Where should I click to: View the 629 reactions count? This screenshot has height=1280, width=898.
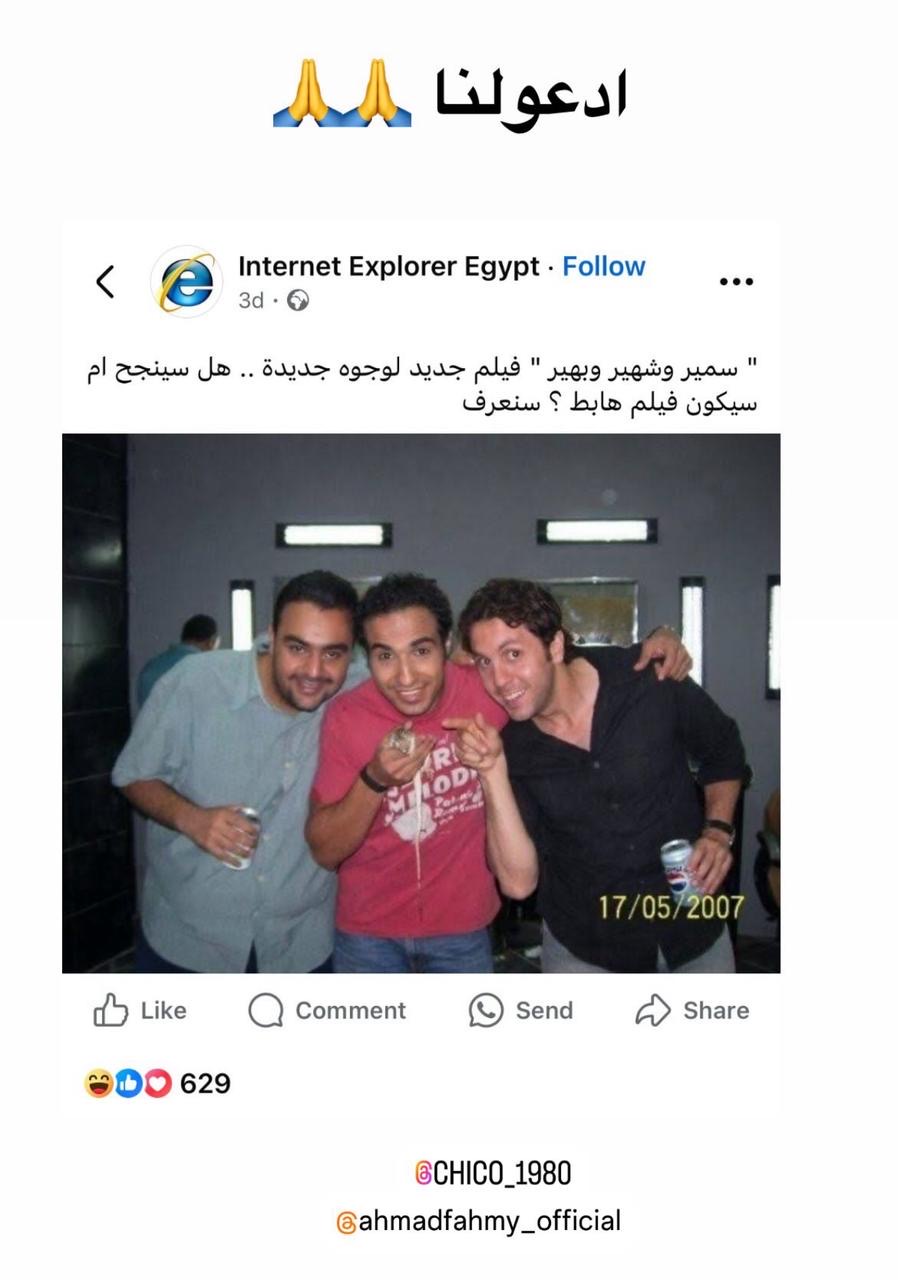[205, 1083]
